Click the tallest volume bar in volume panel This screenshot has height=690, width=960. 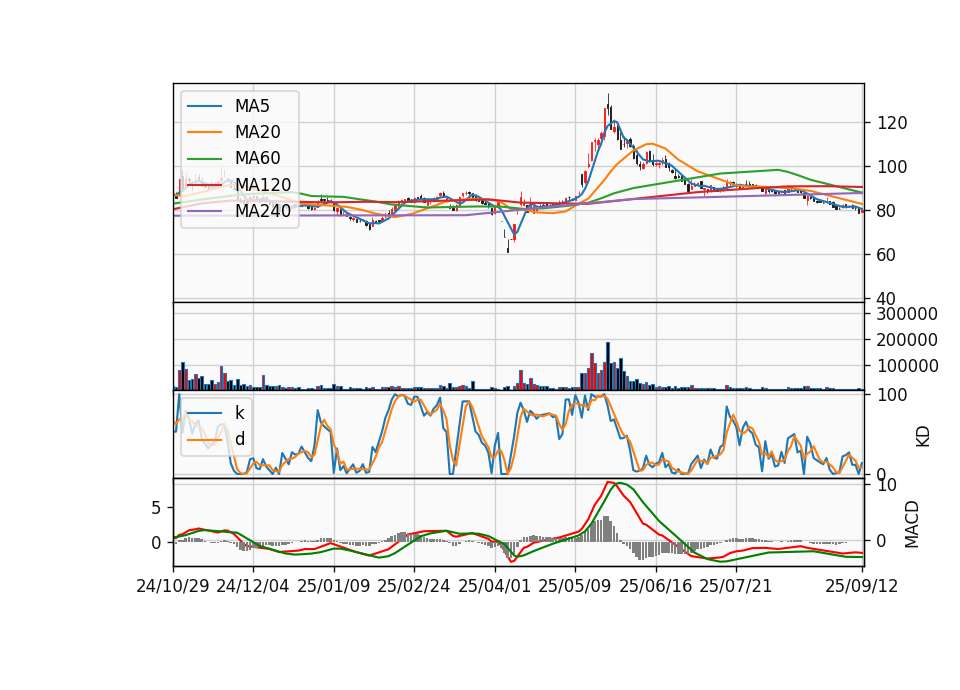pos(608,366)
